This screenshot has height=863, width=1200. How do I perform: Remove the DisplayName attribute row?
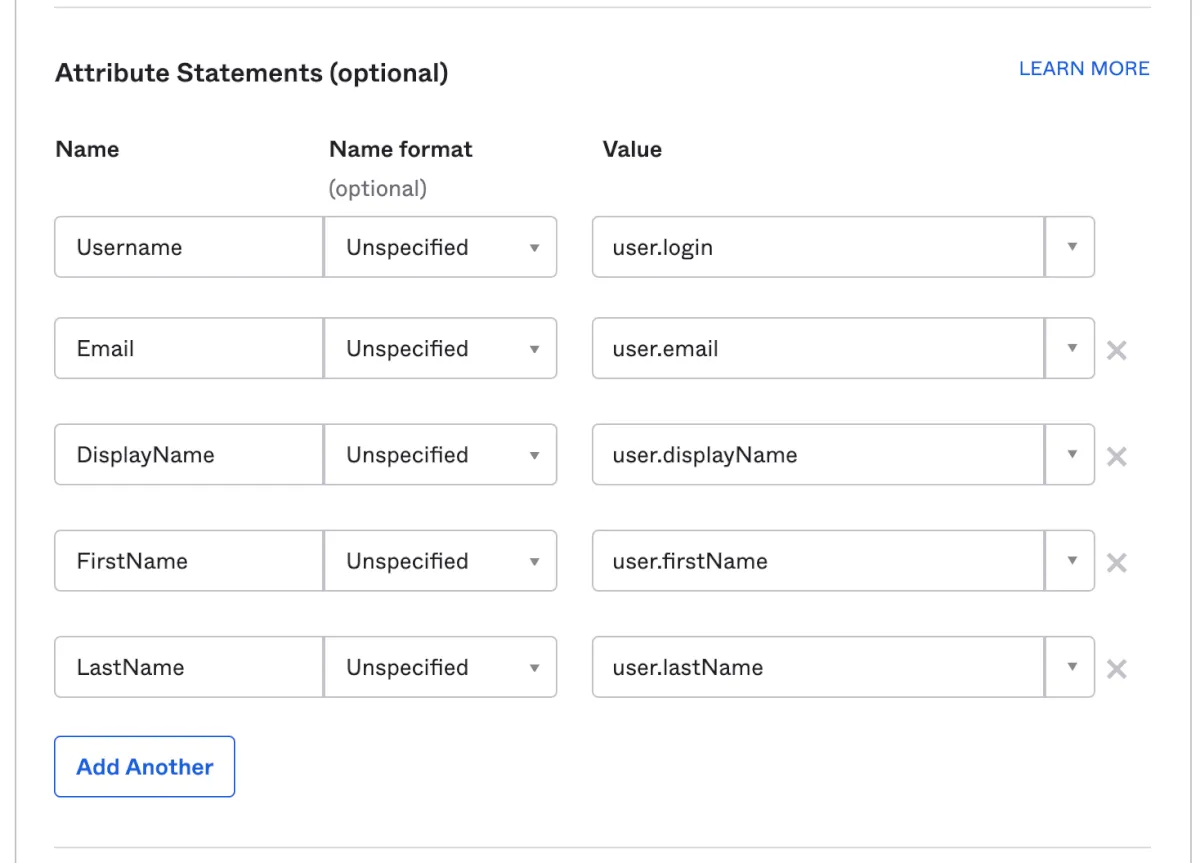coord(1117,456)
